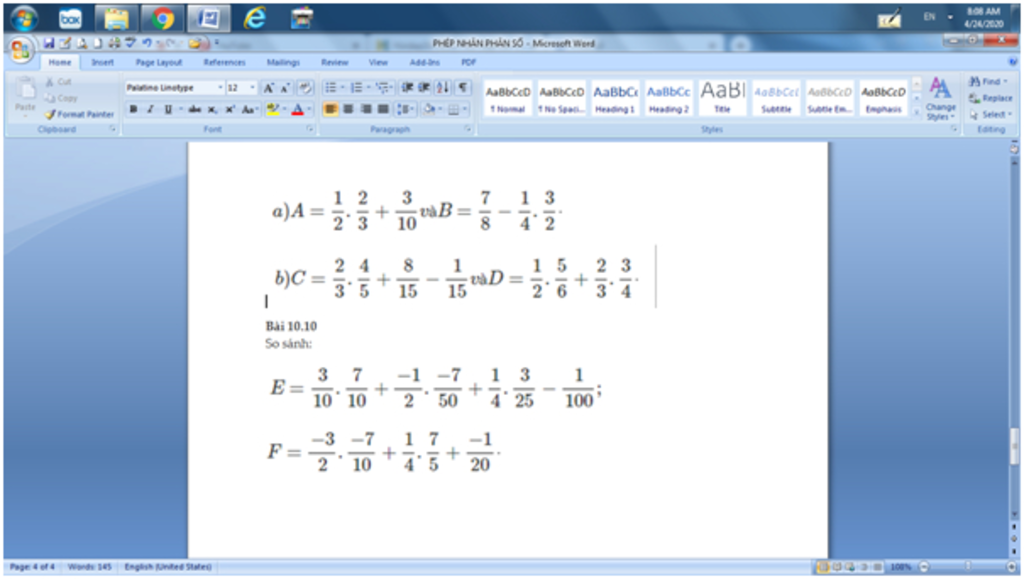1024x579 pixels.
Task: Apply the Title style
Action: pos(722,99)
